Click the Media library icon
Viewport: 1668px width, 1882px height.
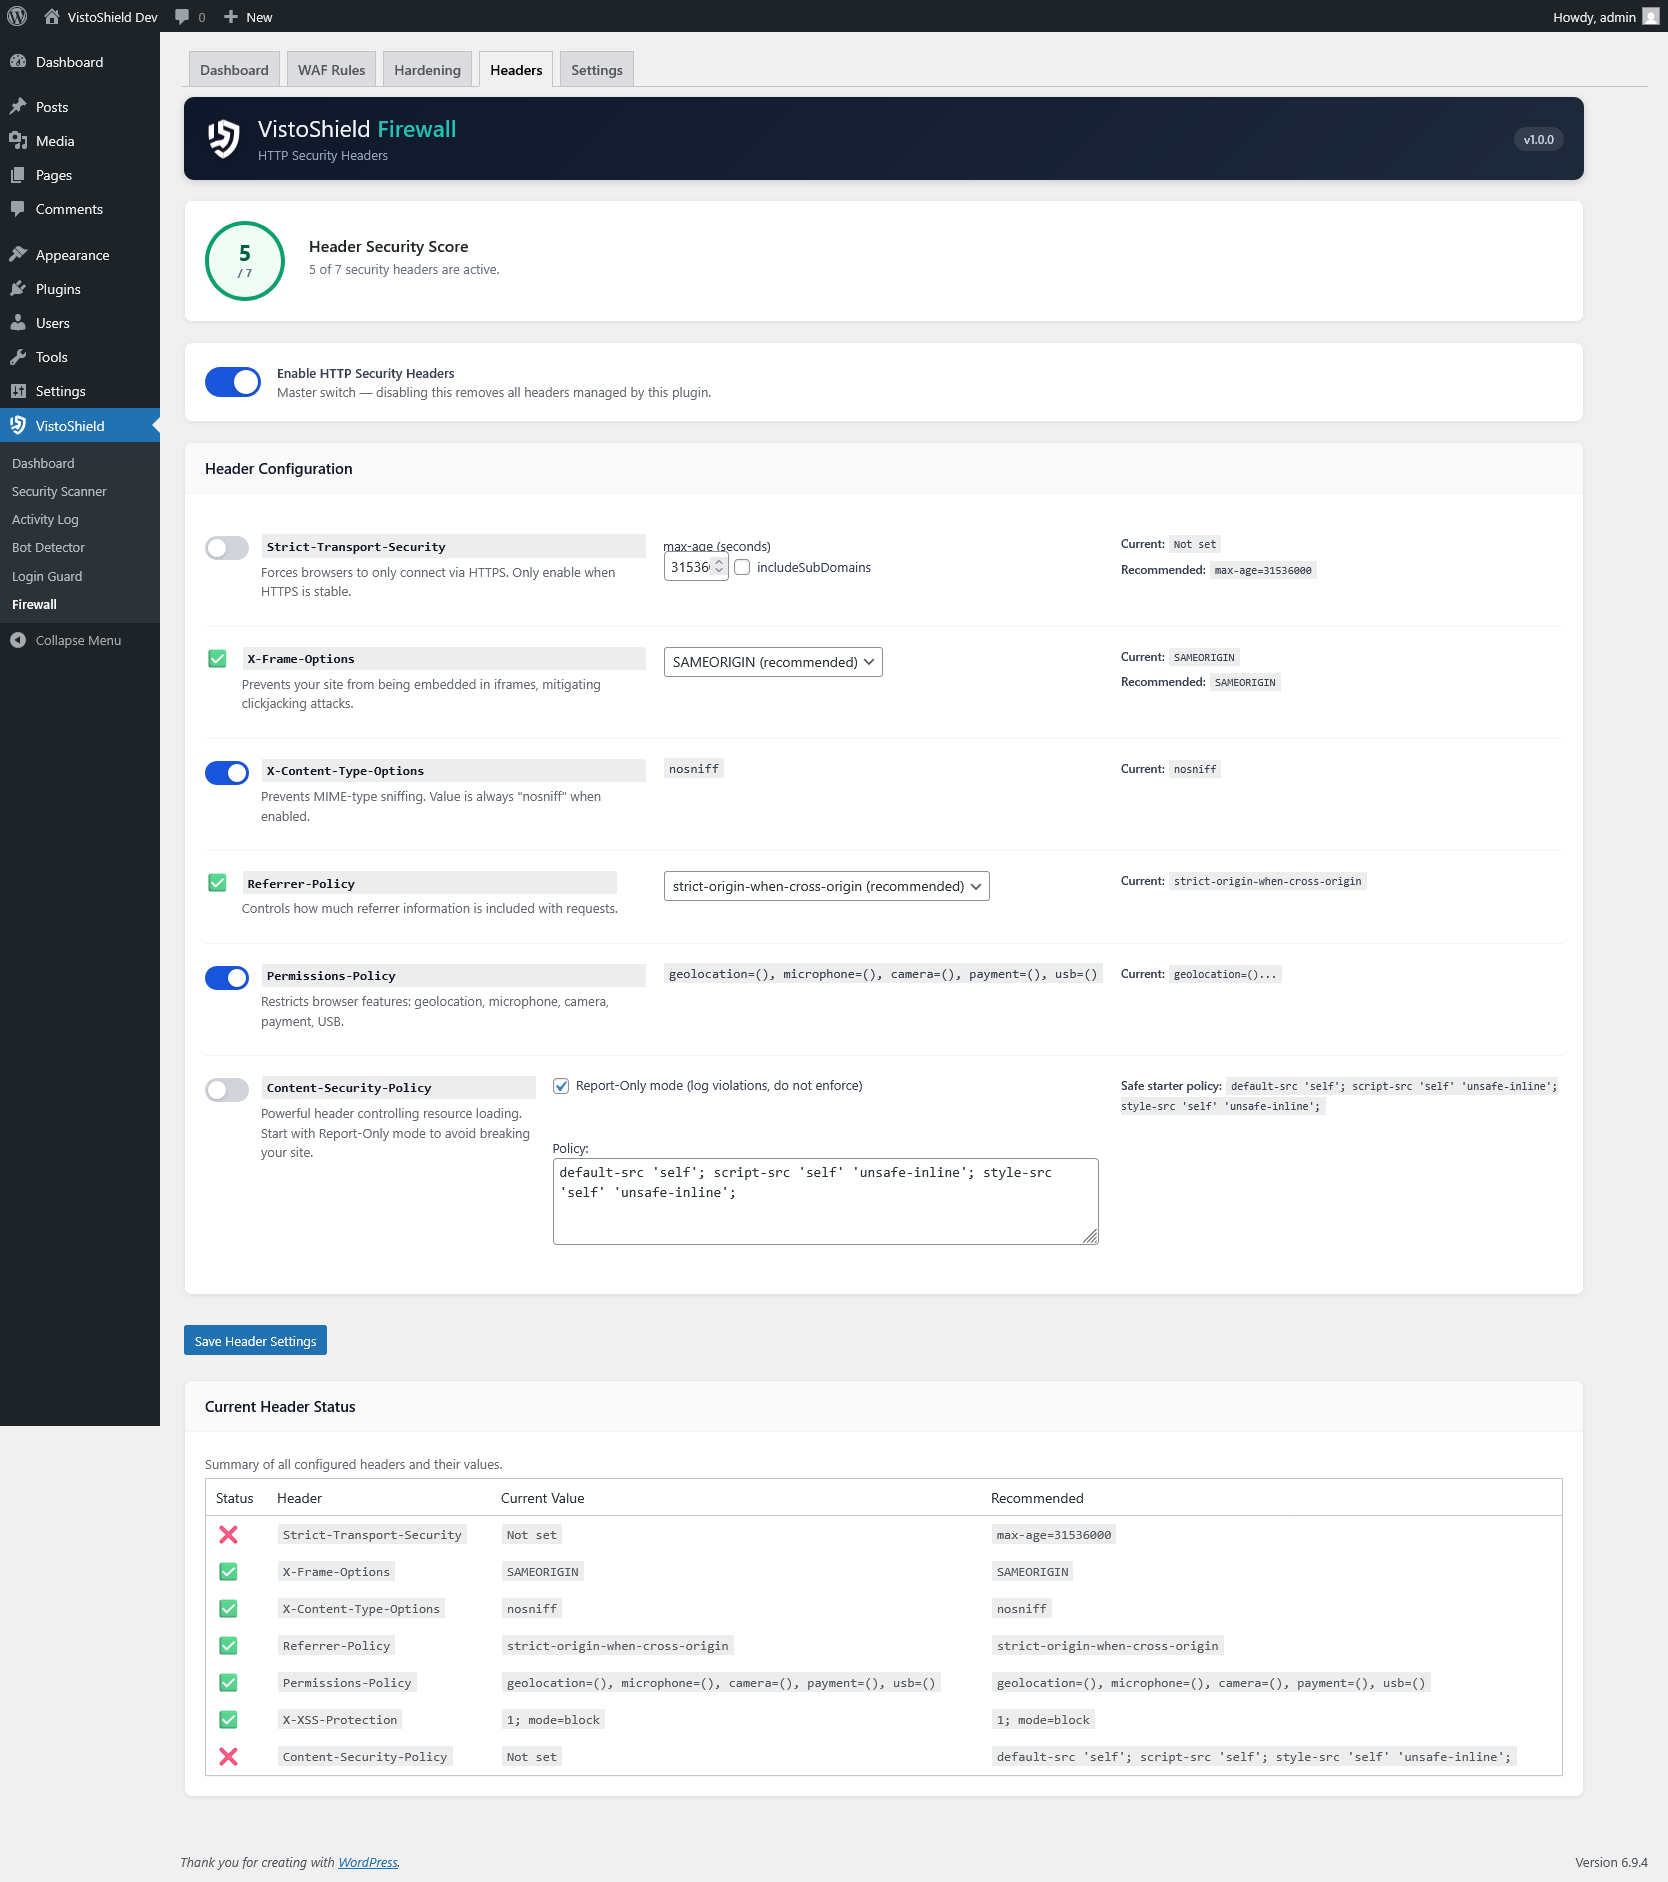coord(19,140)
